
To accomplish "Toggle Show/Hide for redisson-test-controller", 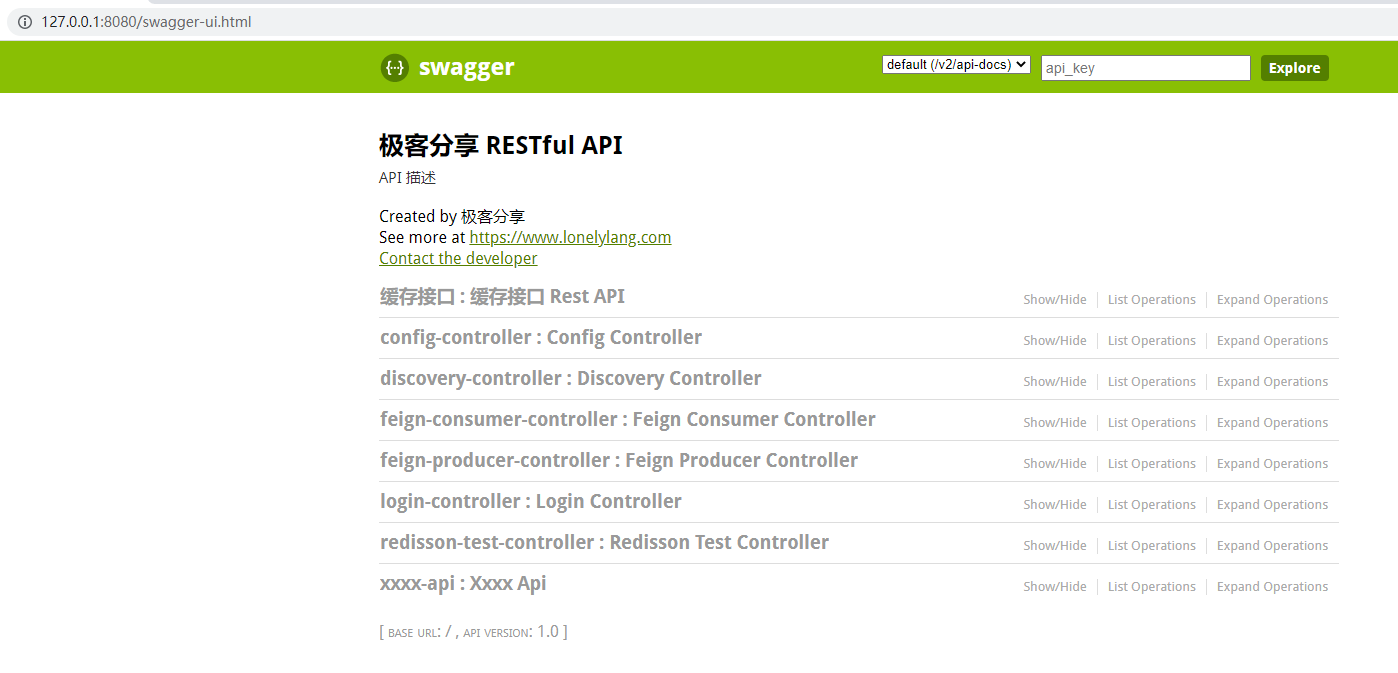I will [1055, 546].
